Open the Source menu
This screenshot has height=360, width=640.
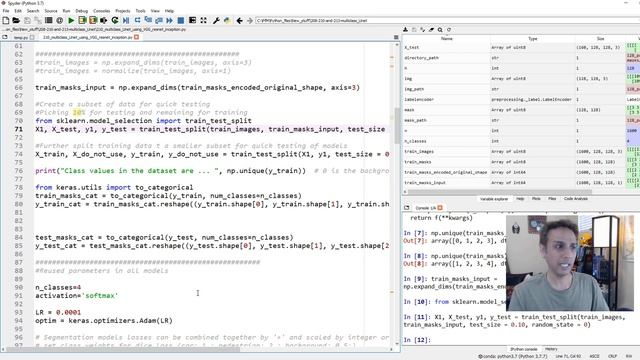(51, 11)
